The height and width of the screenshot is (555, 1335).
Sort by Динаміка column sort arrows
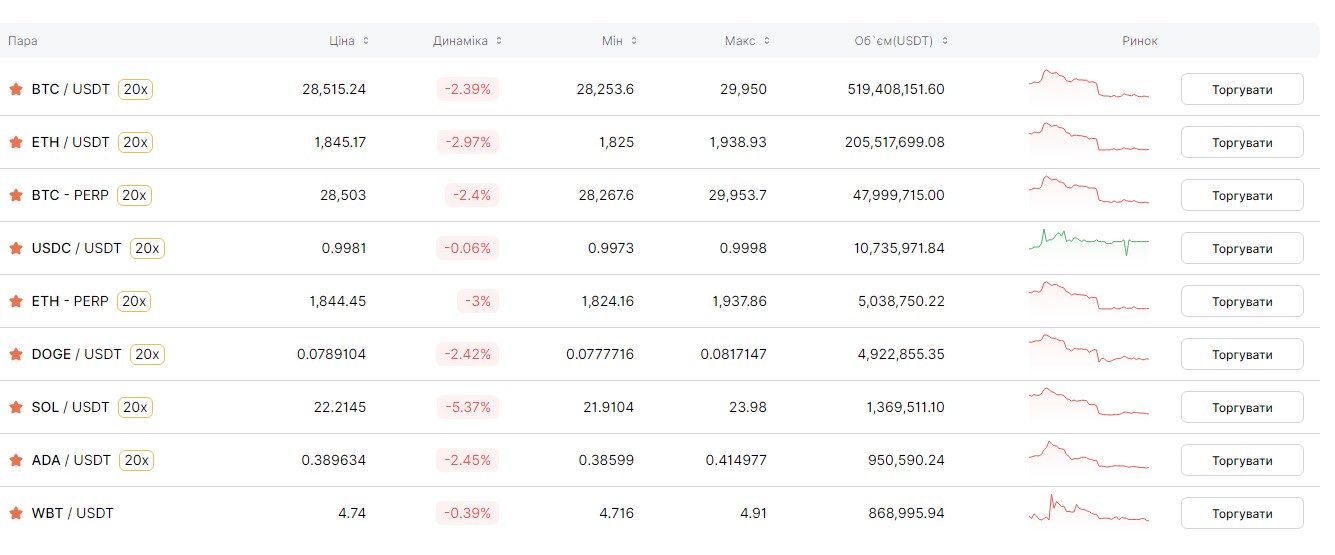tap(499, 41)
